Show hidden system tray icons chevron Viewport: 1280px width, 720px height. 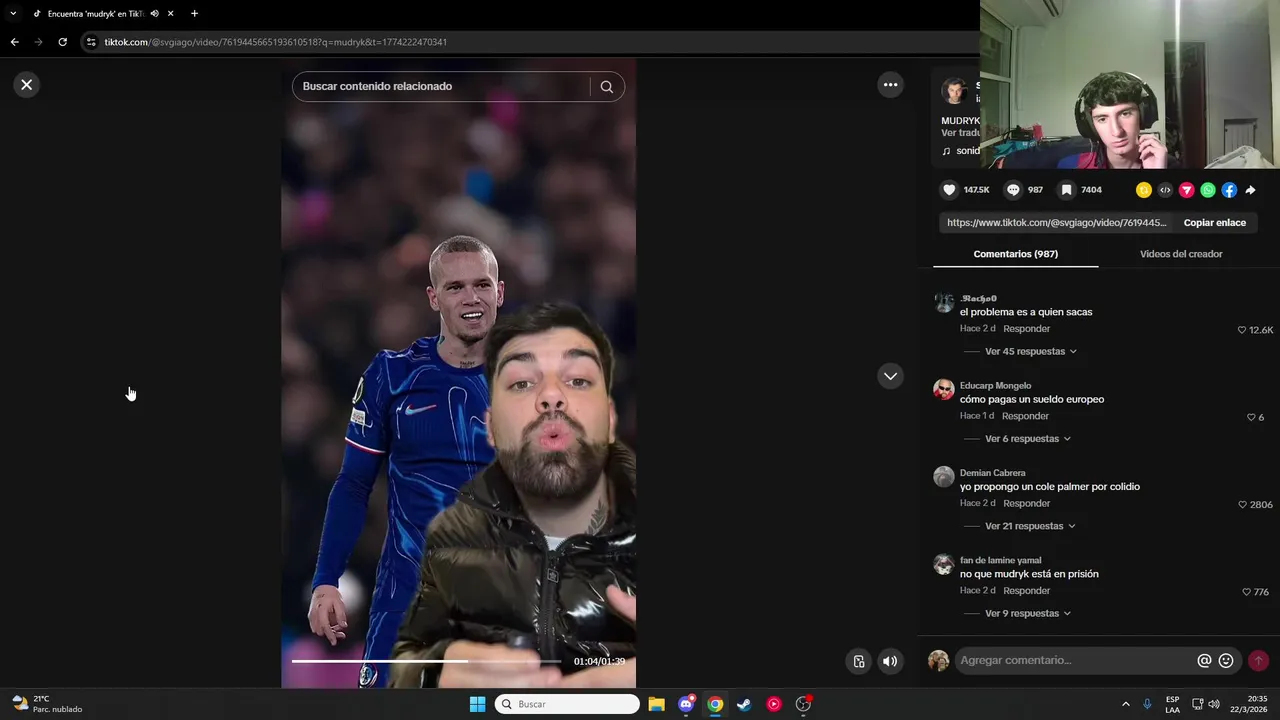tap(1125, 704)
